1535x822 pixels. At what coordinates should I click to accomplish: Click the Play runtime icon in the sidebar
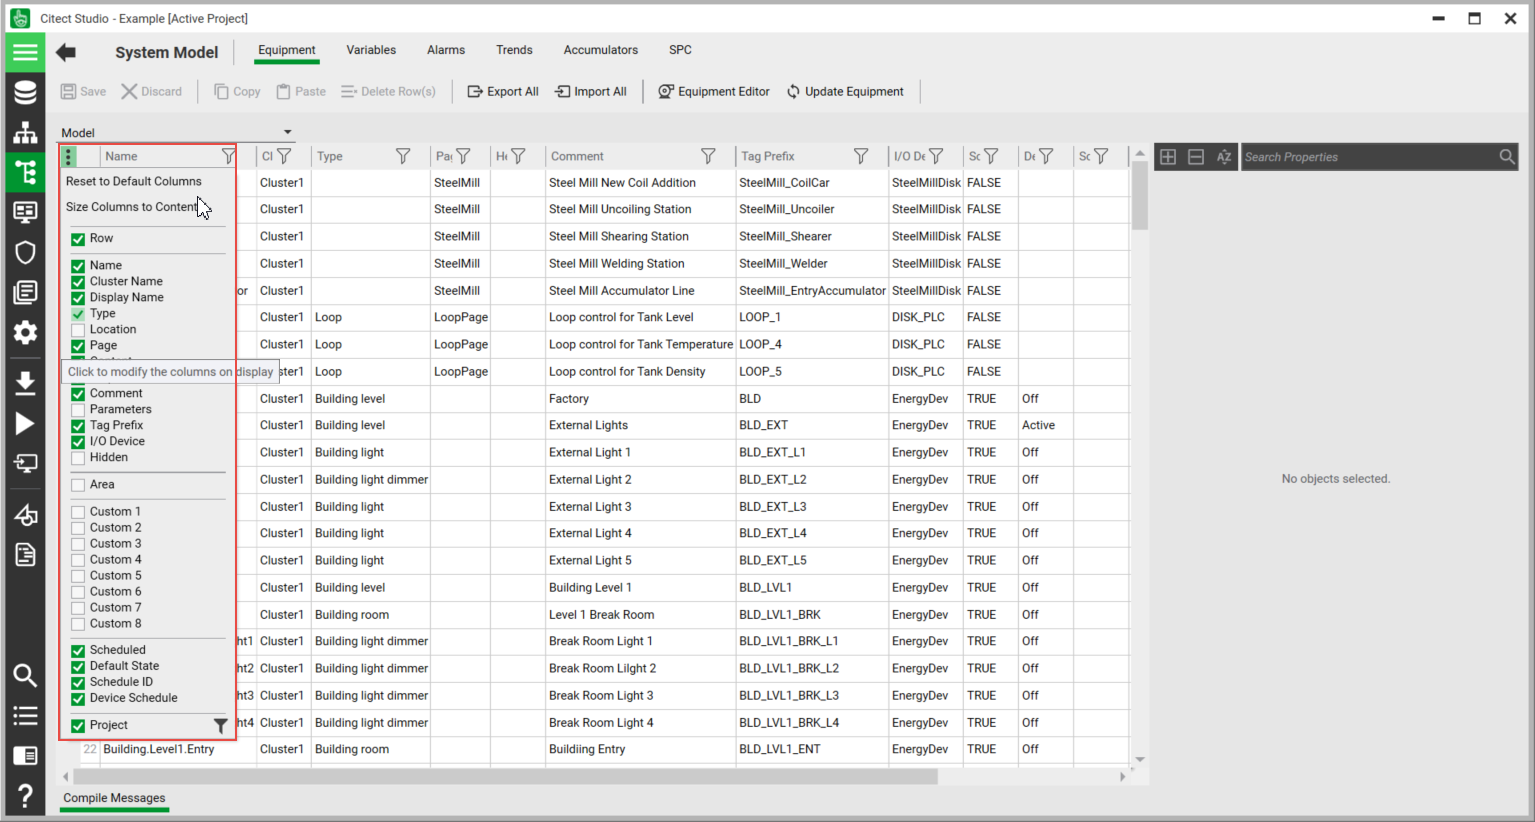[25, 423]
